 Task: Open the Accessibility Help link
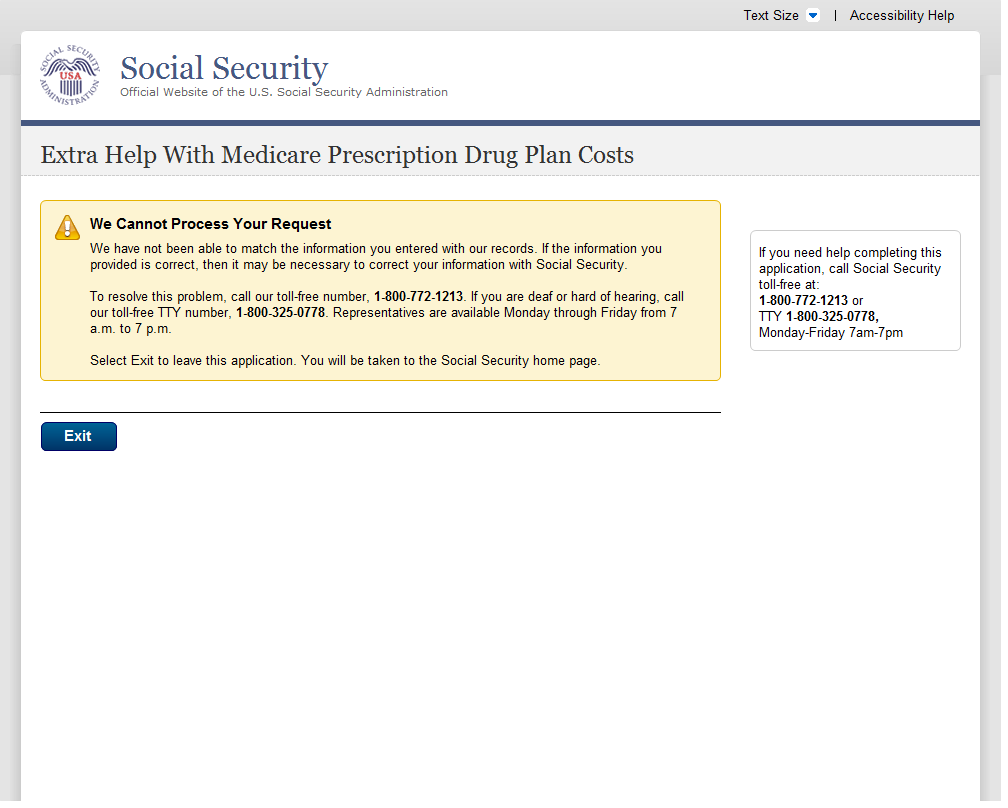901,16
